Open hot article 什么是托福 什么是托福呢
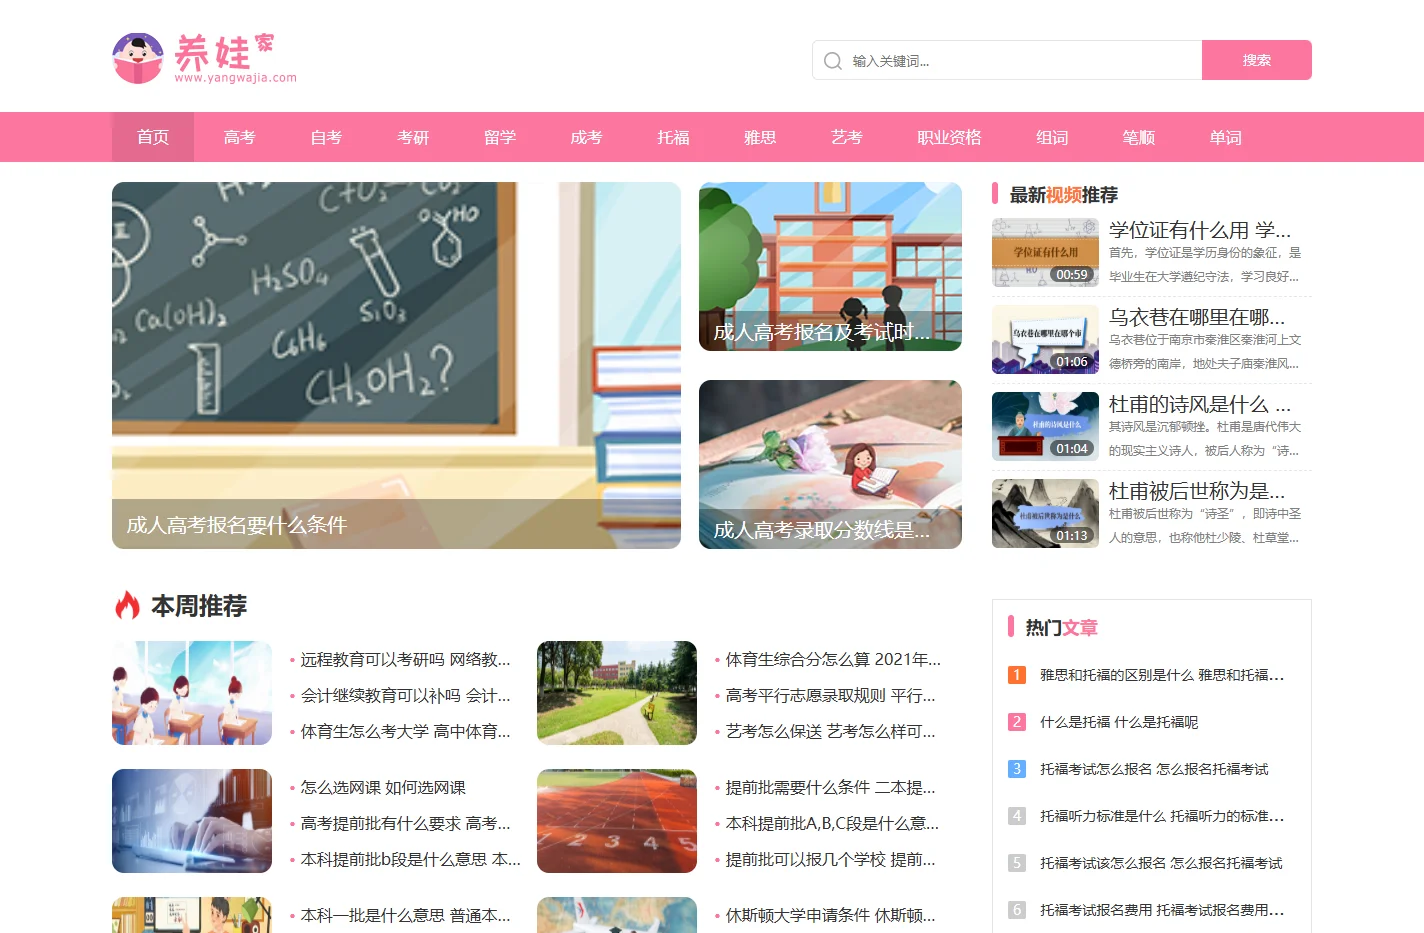Image resolution: width=1424 pixels, height=933 pixels. coord(1118,722)
